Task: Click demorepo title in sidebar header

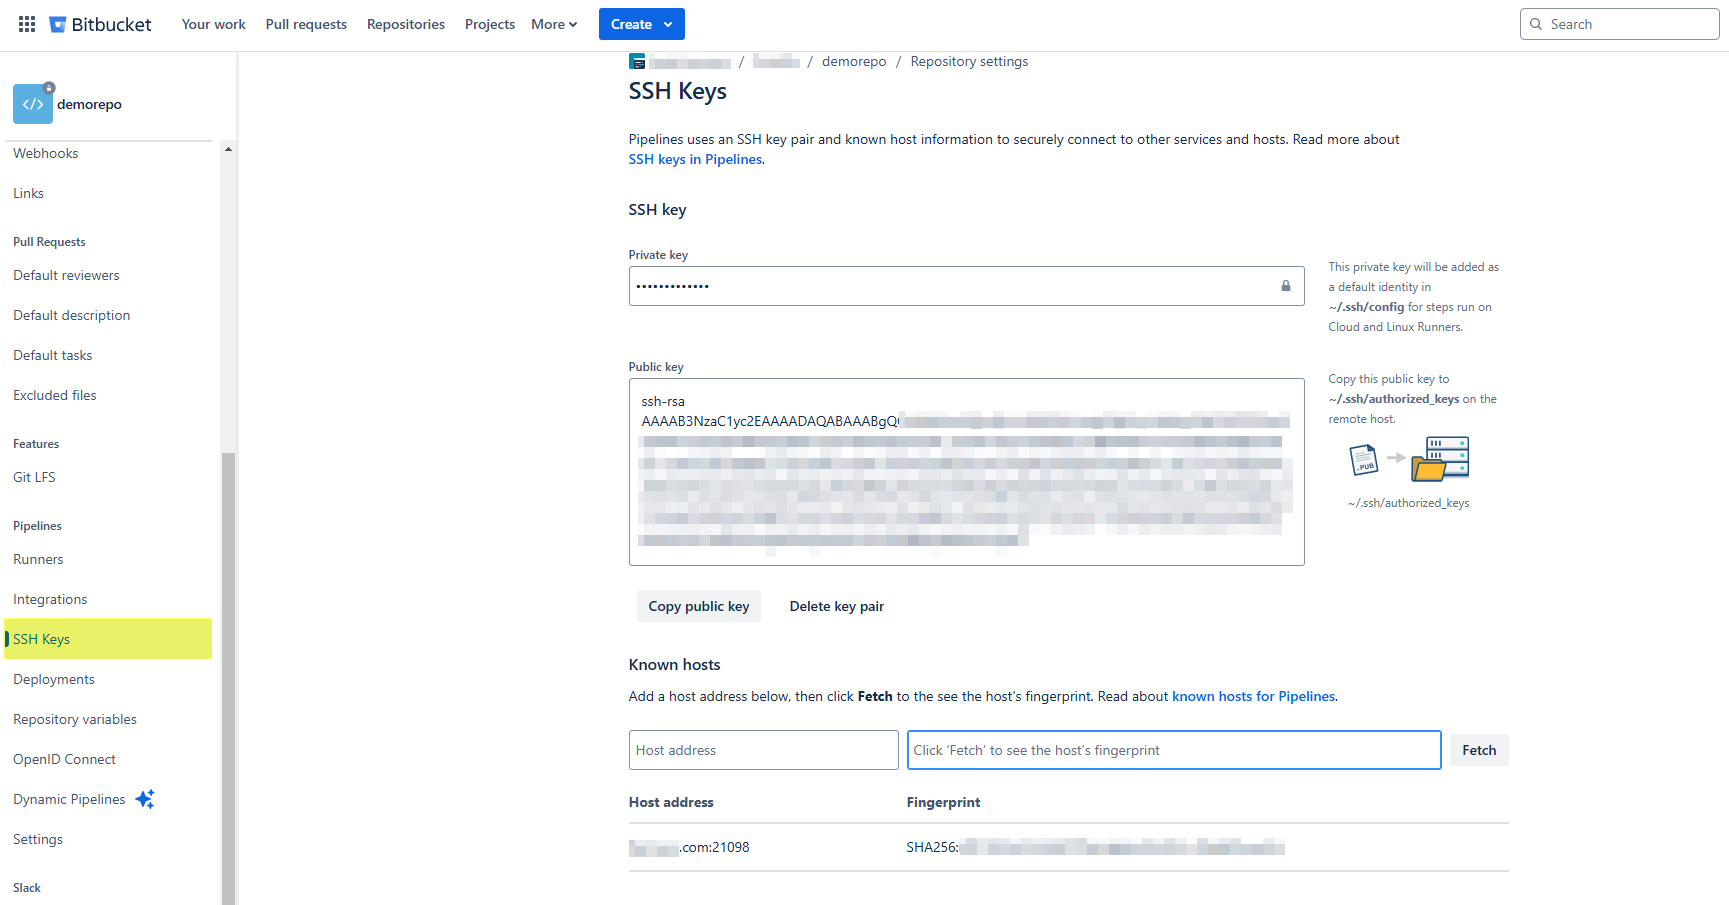Action: pos(89,104)
